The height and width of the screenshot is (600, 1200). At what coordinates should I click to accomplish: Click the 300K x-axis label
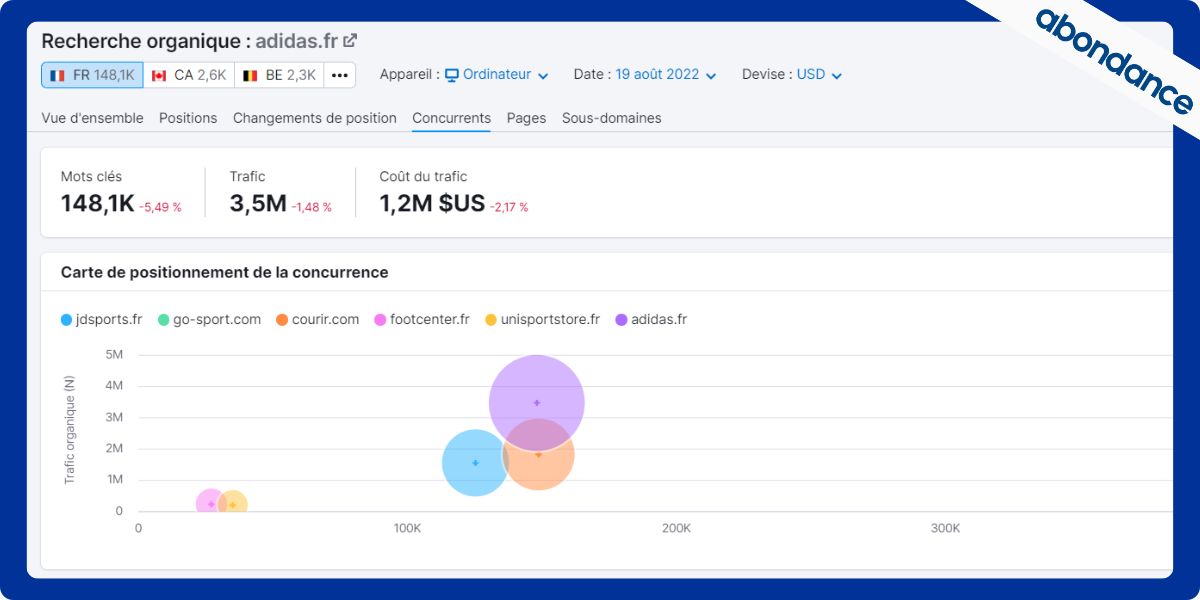[x=945, y=528]
